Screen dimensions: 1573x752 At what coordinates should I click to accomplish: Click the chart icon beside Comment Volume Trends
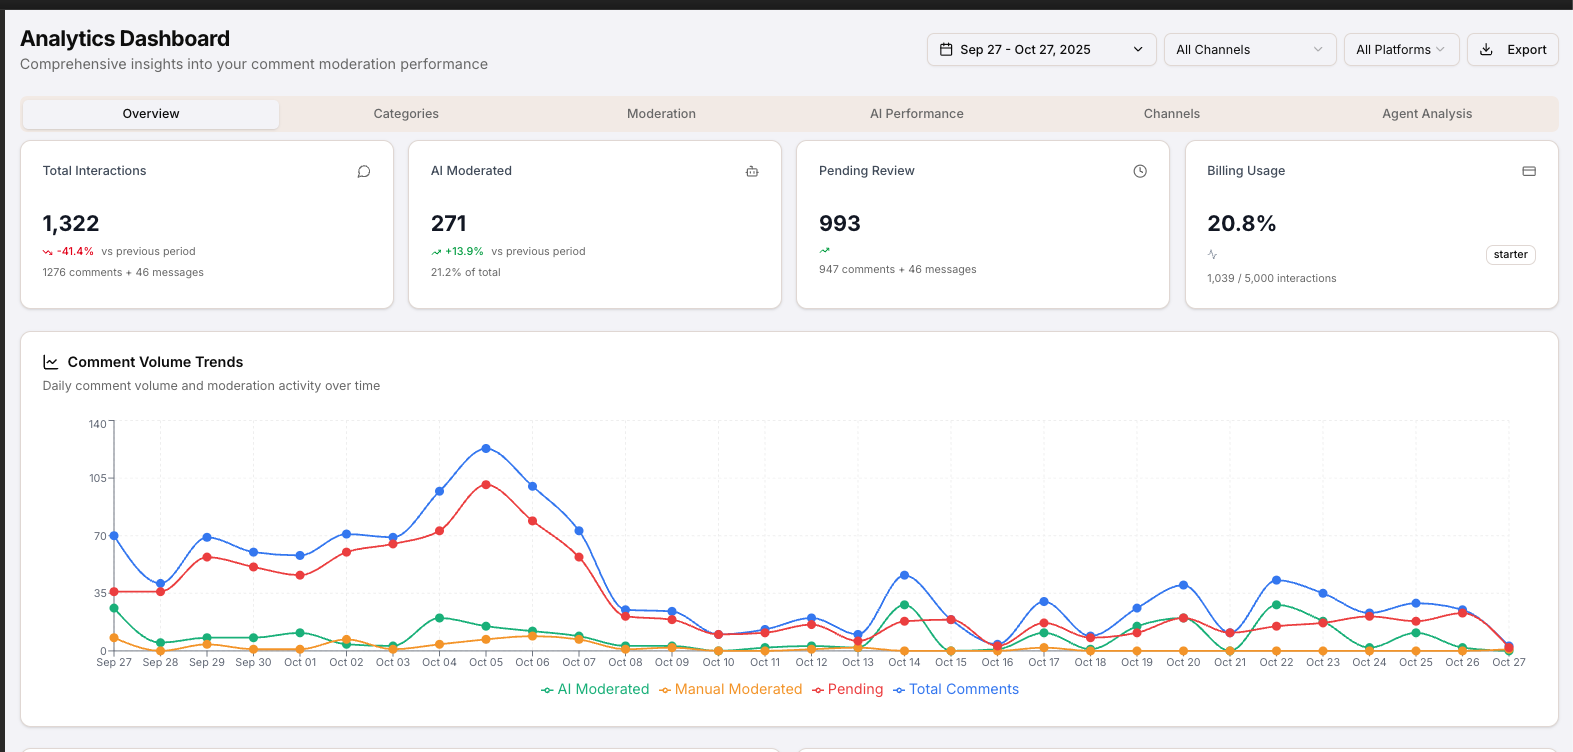[51, 362]
